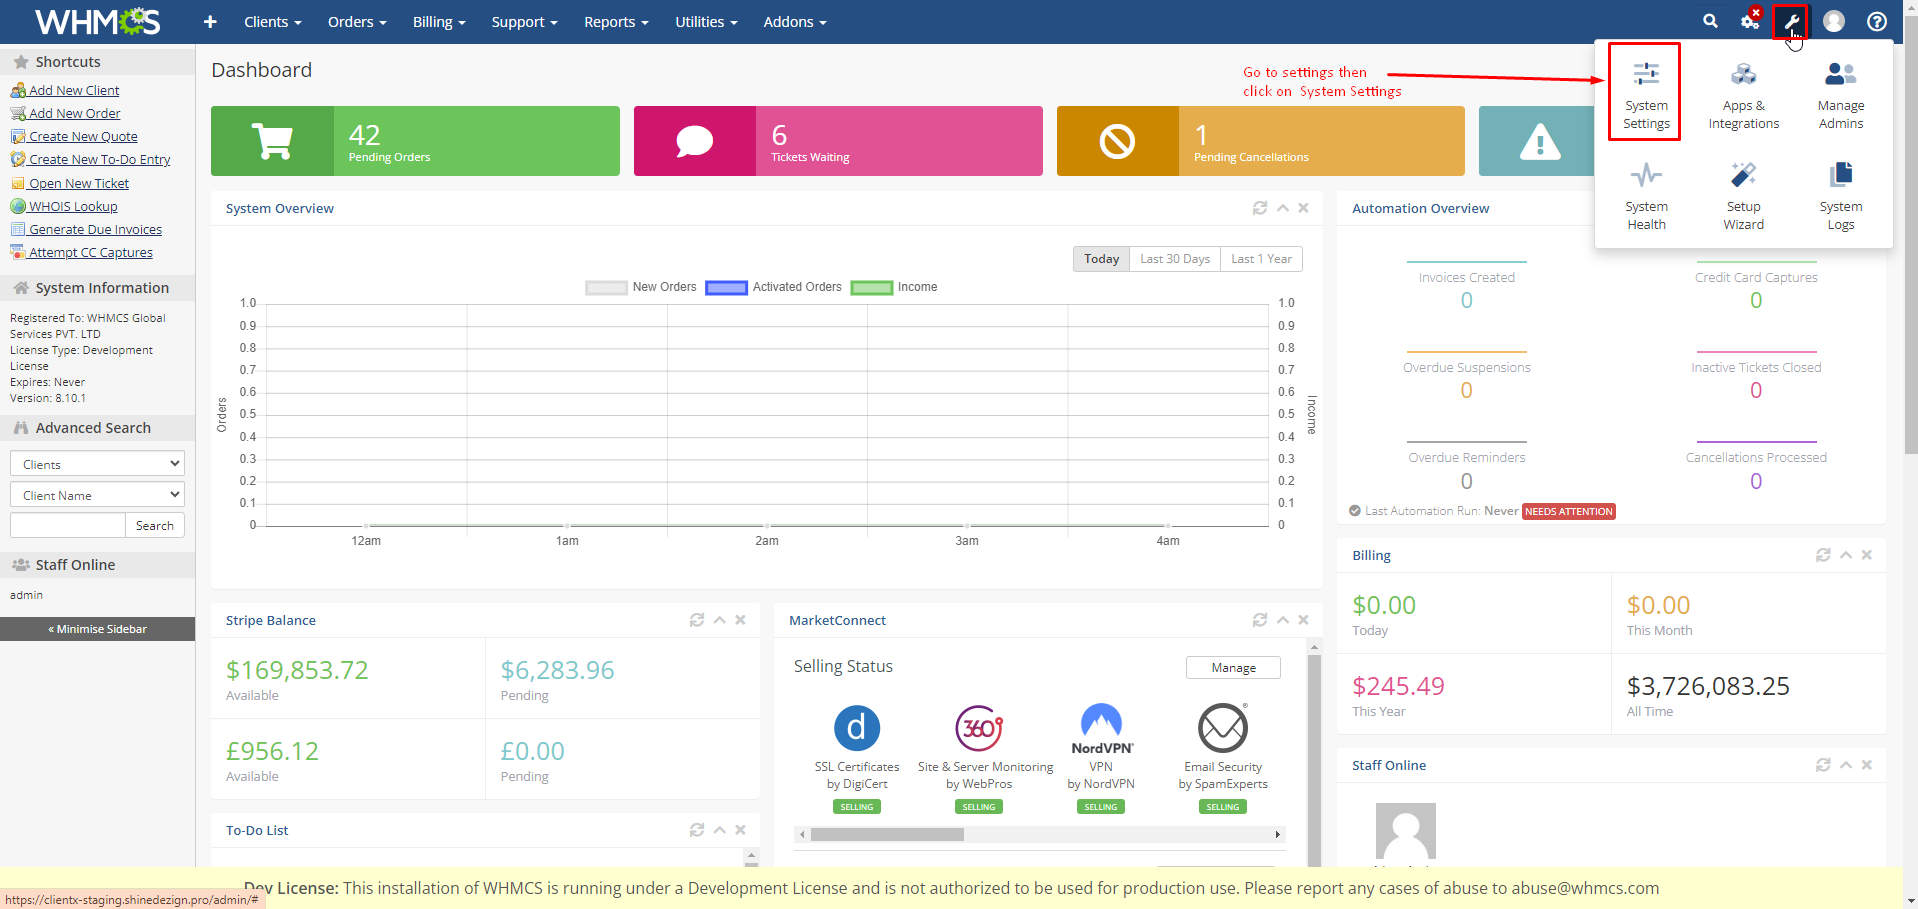Collapse the System Overview panel
Viewport: 1918px width, 909px height.
click(1282, 208)
